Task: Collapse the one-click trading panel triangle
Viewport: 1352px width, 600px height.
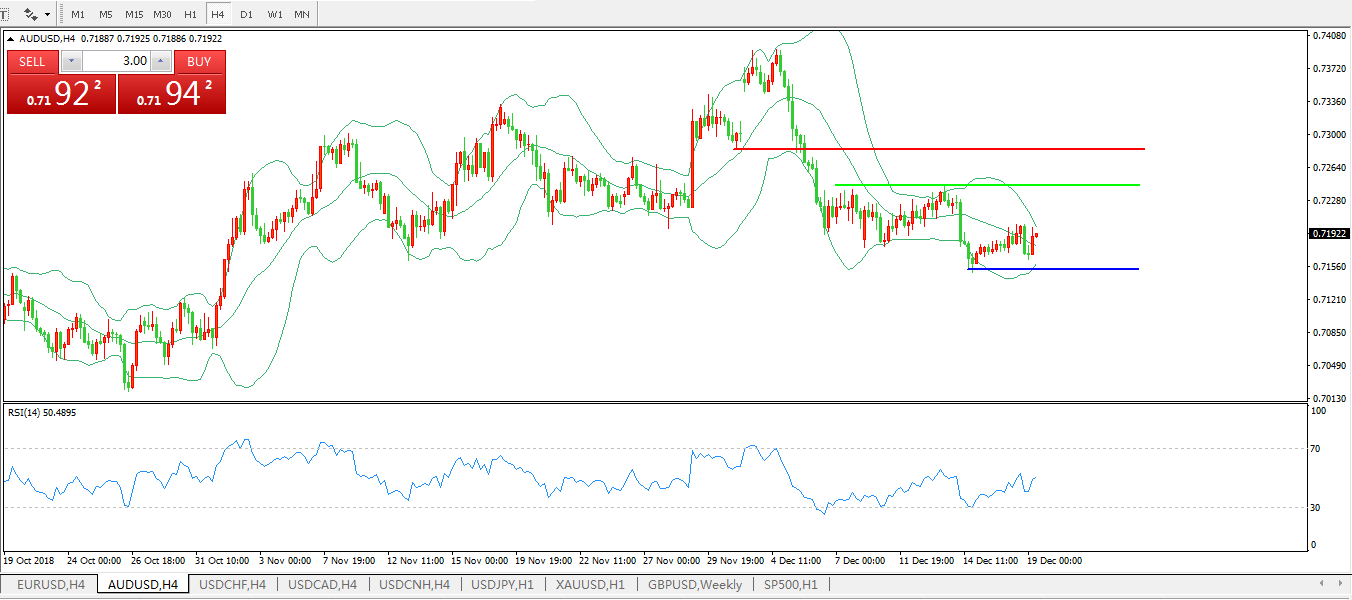Action: point(11,39)
